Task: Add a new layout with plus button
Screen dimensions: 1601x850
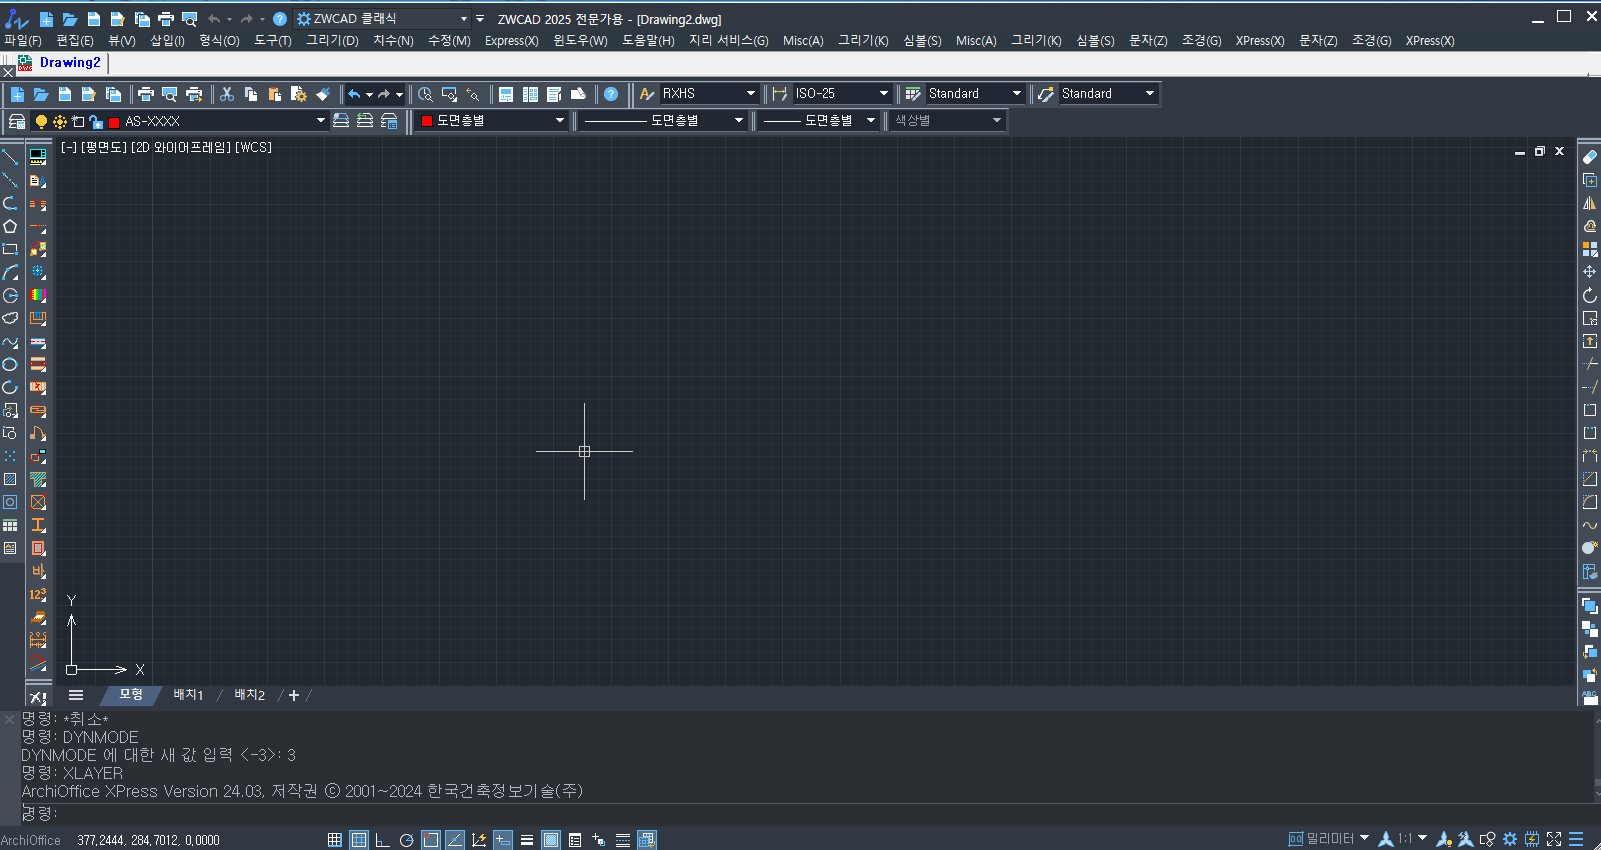Action: tap(294, 695)
